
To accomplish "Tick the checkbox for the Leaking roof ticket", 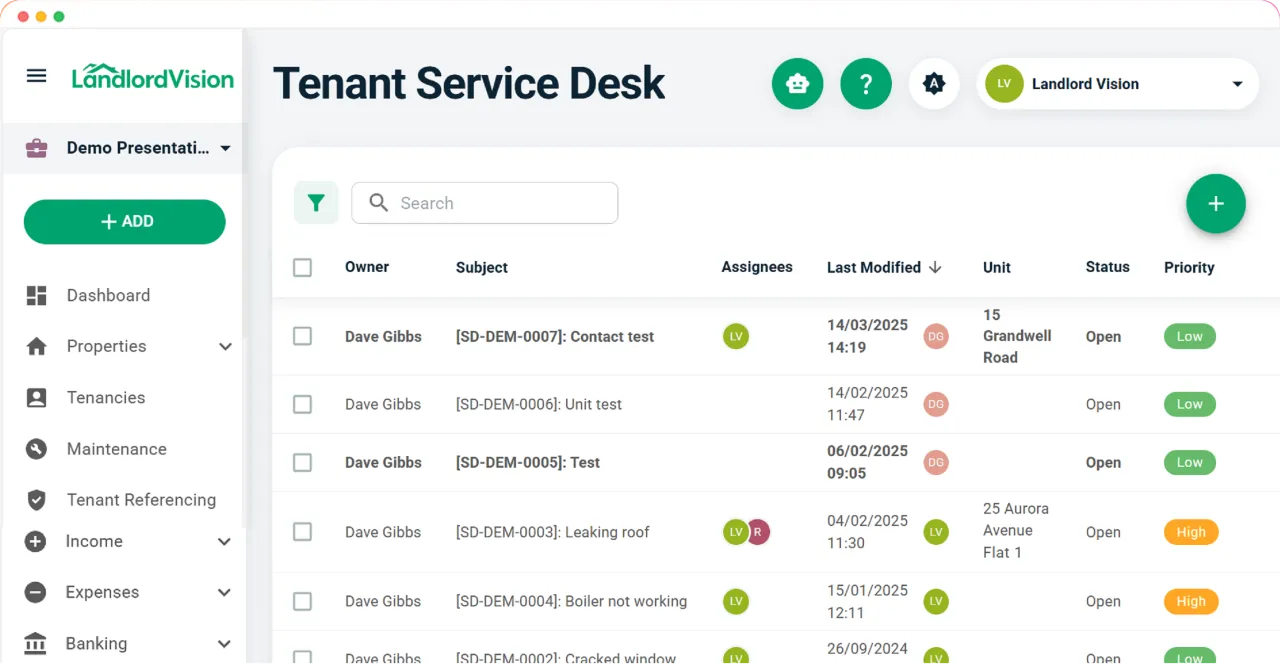I will tap(302, 532).
